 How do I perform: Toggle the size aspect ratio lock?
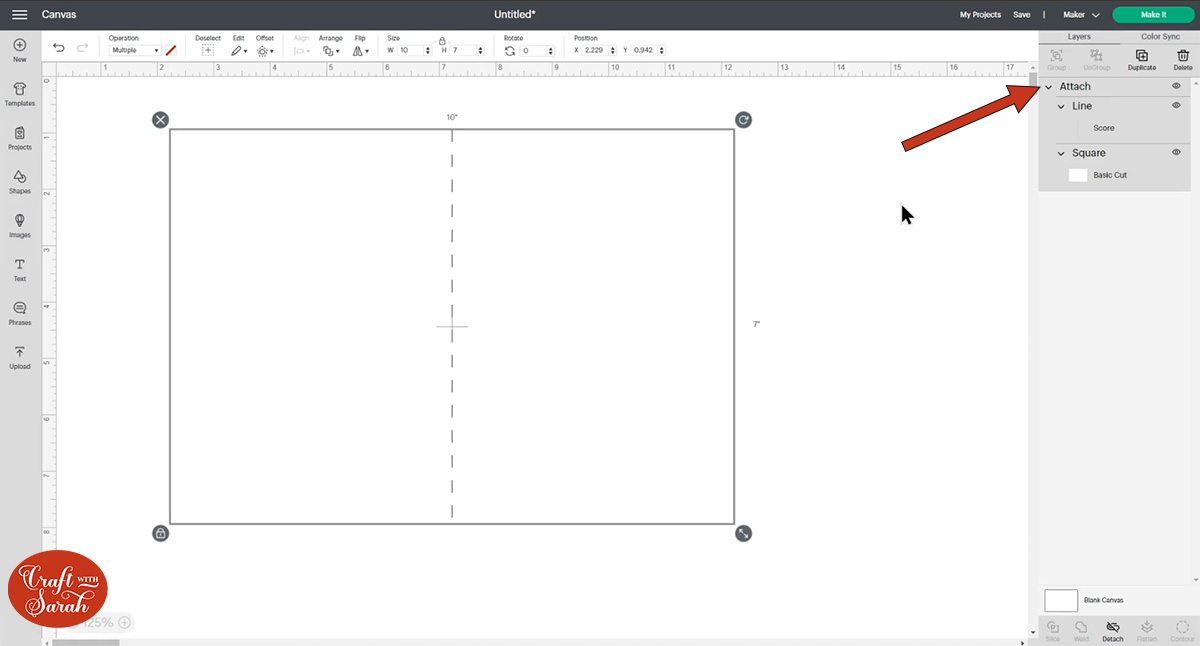point(441,41)
